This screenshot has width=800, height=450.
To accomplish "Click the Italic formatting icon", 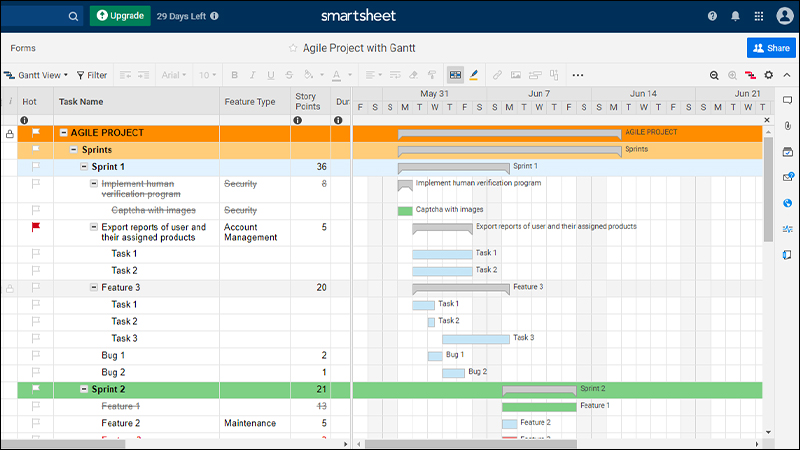I will pos(253,75).
